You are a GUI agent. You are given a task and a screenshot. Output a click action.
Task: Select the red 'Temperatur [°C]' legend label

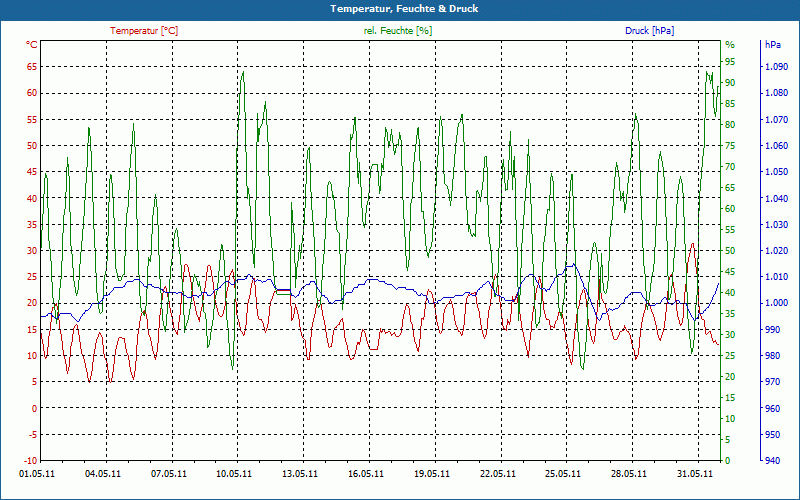[x=144, y=31]
